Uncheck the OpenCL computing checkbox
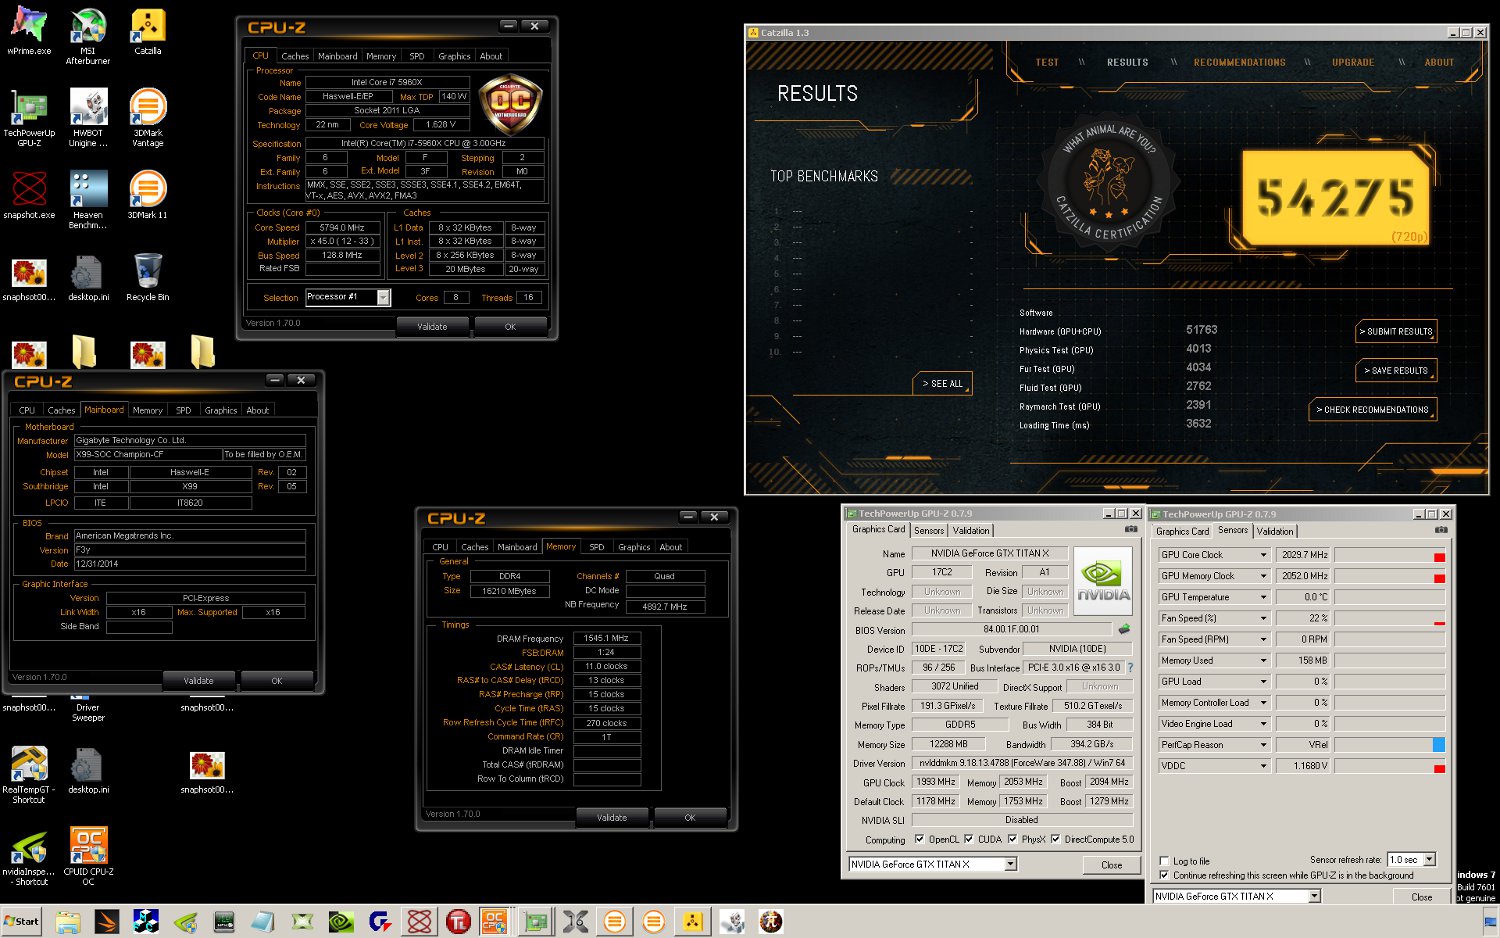The image size is (1500, 938). pos(919,839)
